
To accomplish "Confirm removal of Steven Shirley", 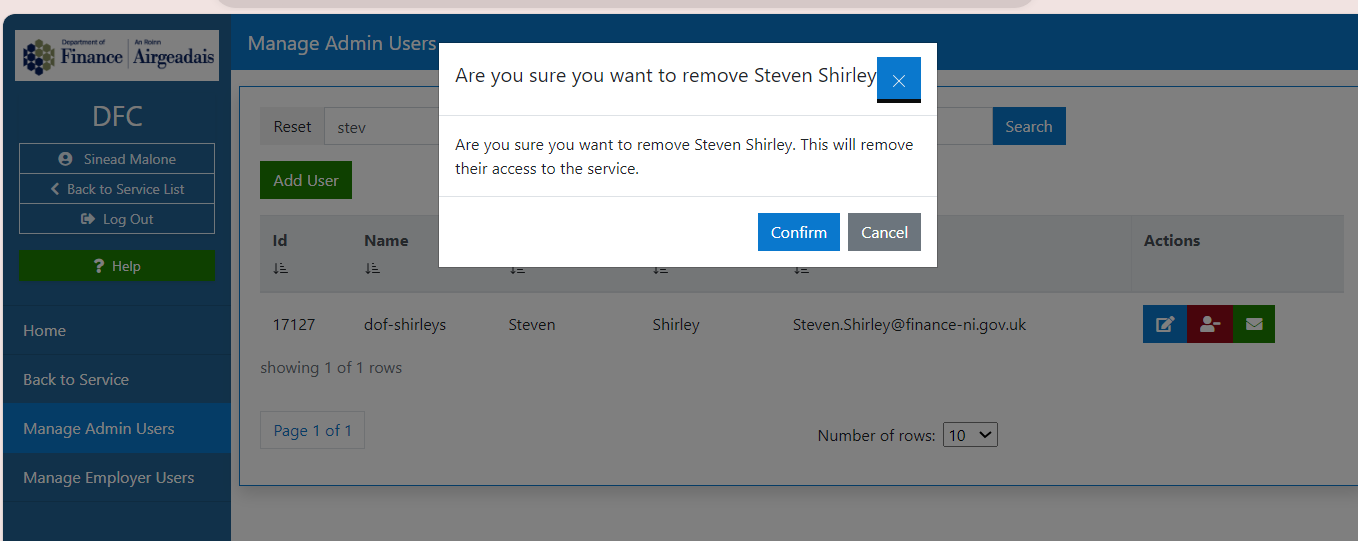I will 798,232.
